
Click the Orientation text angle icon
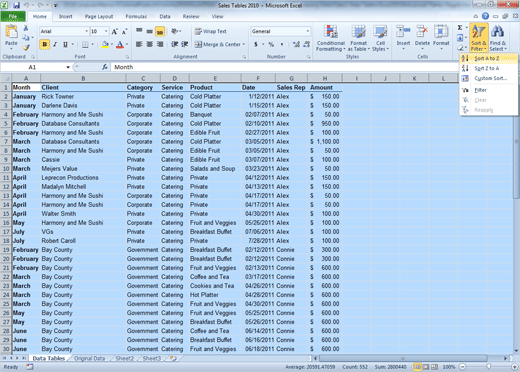pyautogui.click(x=175, y=31)
